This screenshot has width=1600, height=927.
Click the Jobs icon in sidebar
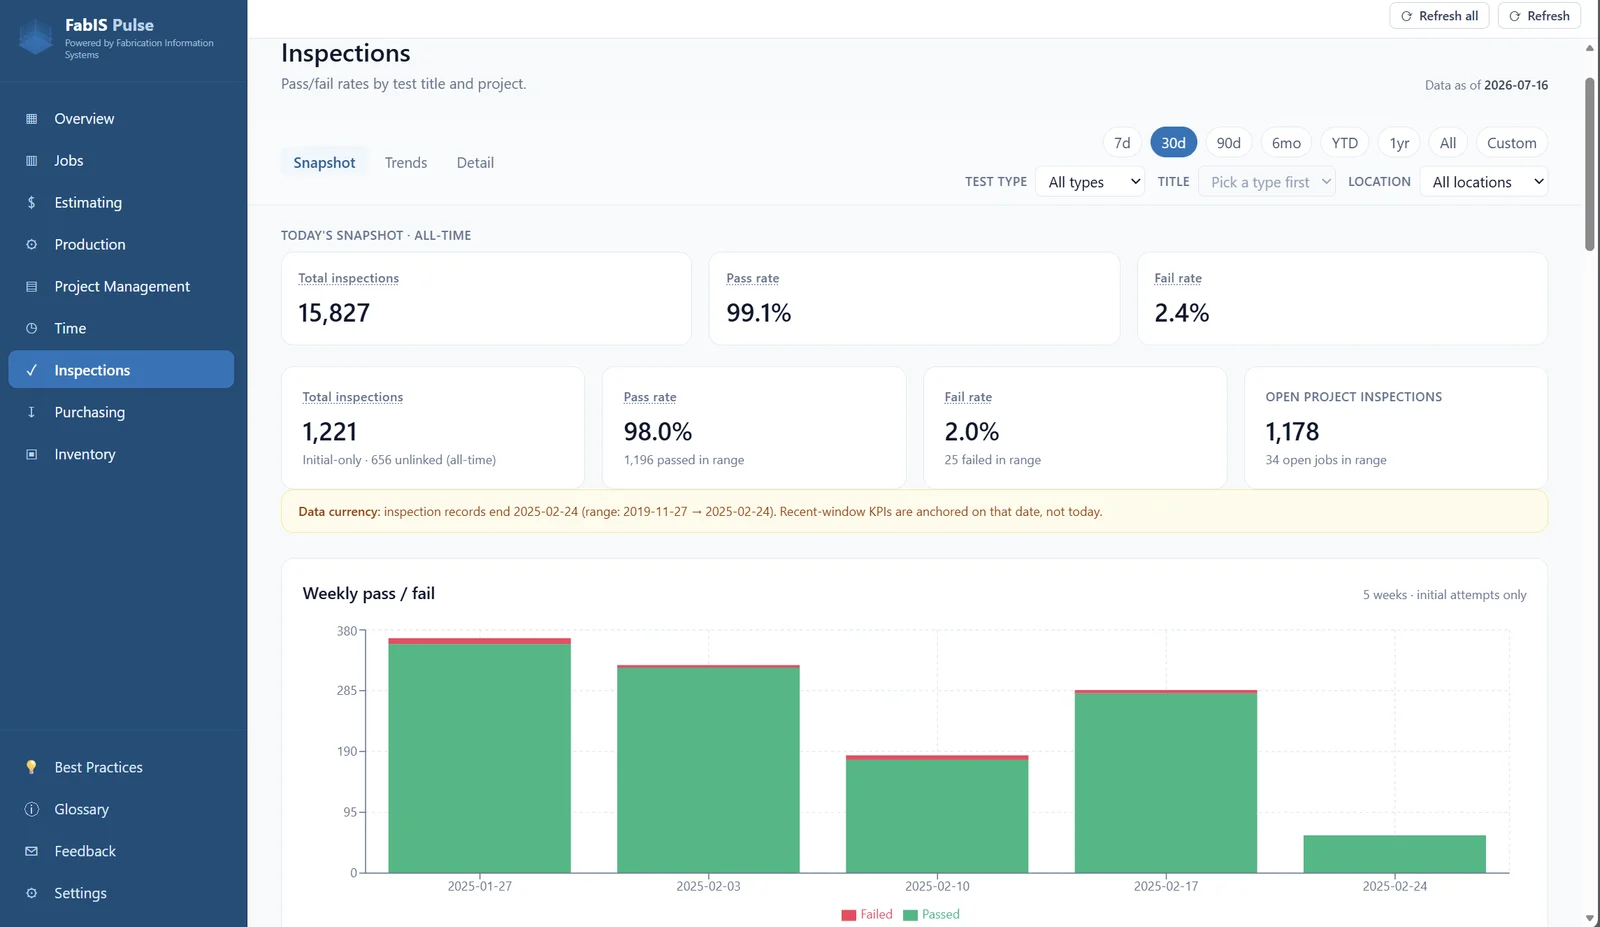tap(31, 161)
